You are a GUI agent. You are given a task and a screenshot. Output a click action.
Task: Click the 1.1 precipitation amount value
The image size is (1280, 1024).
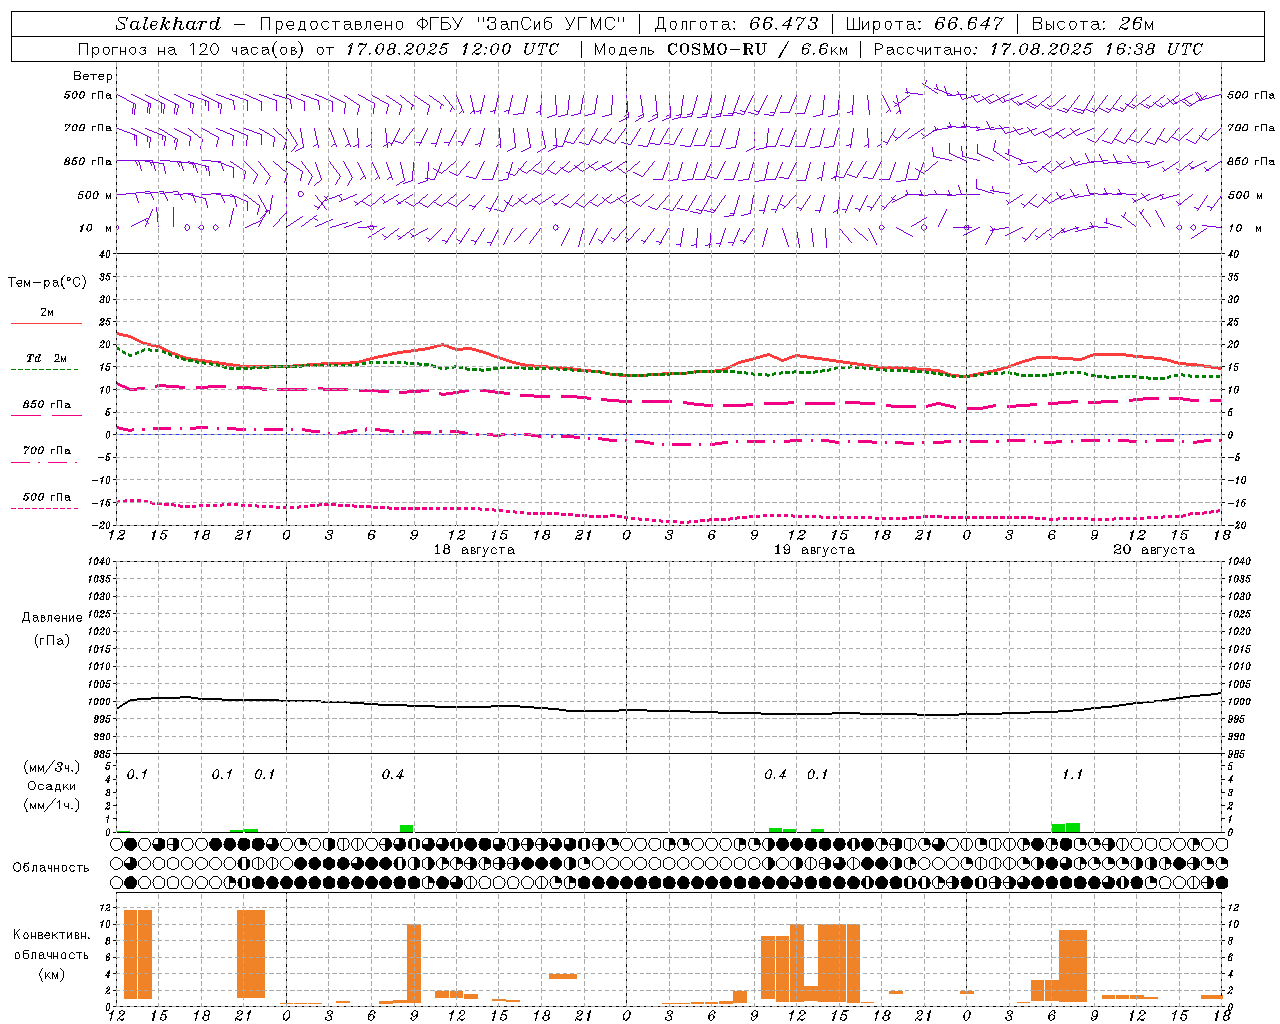(1072, 775)
